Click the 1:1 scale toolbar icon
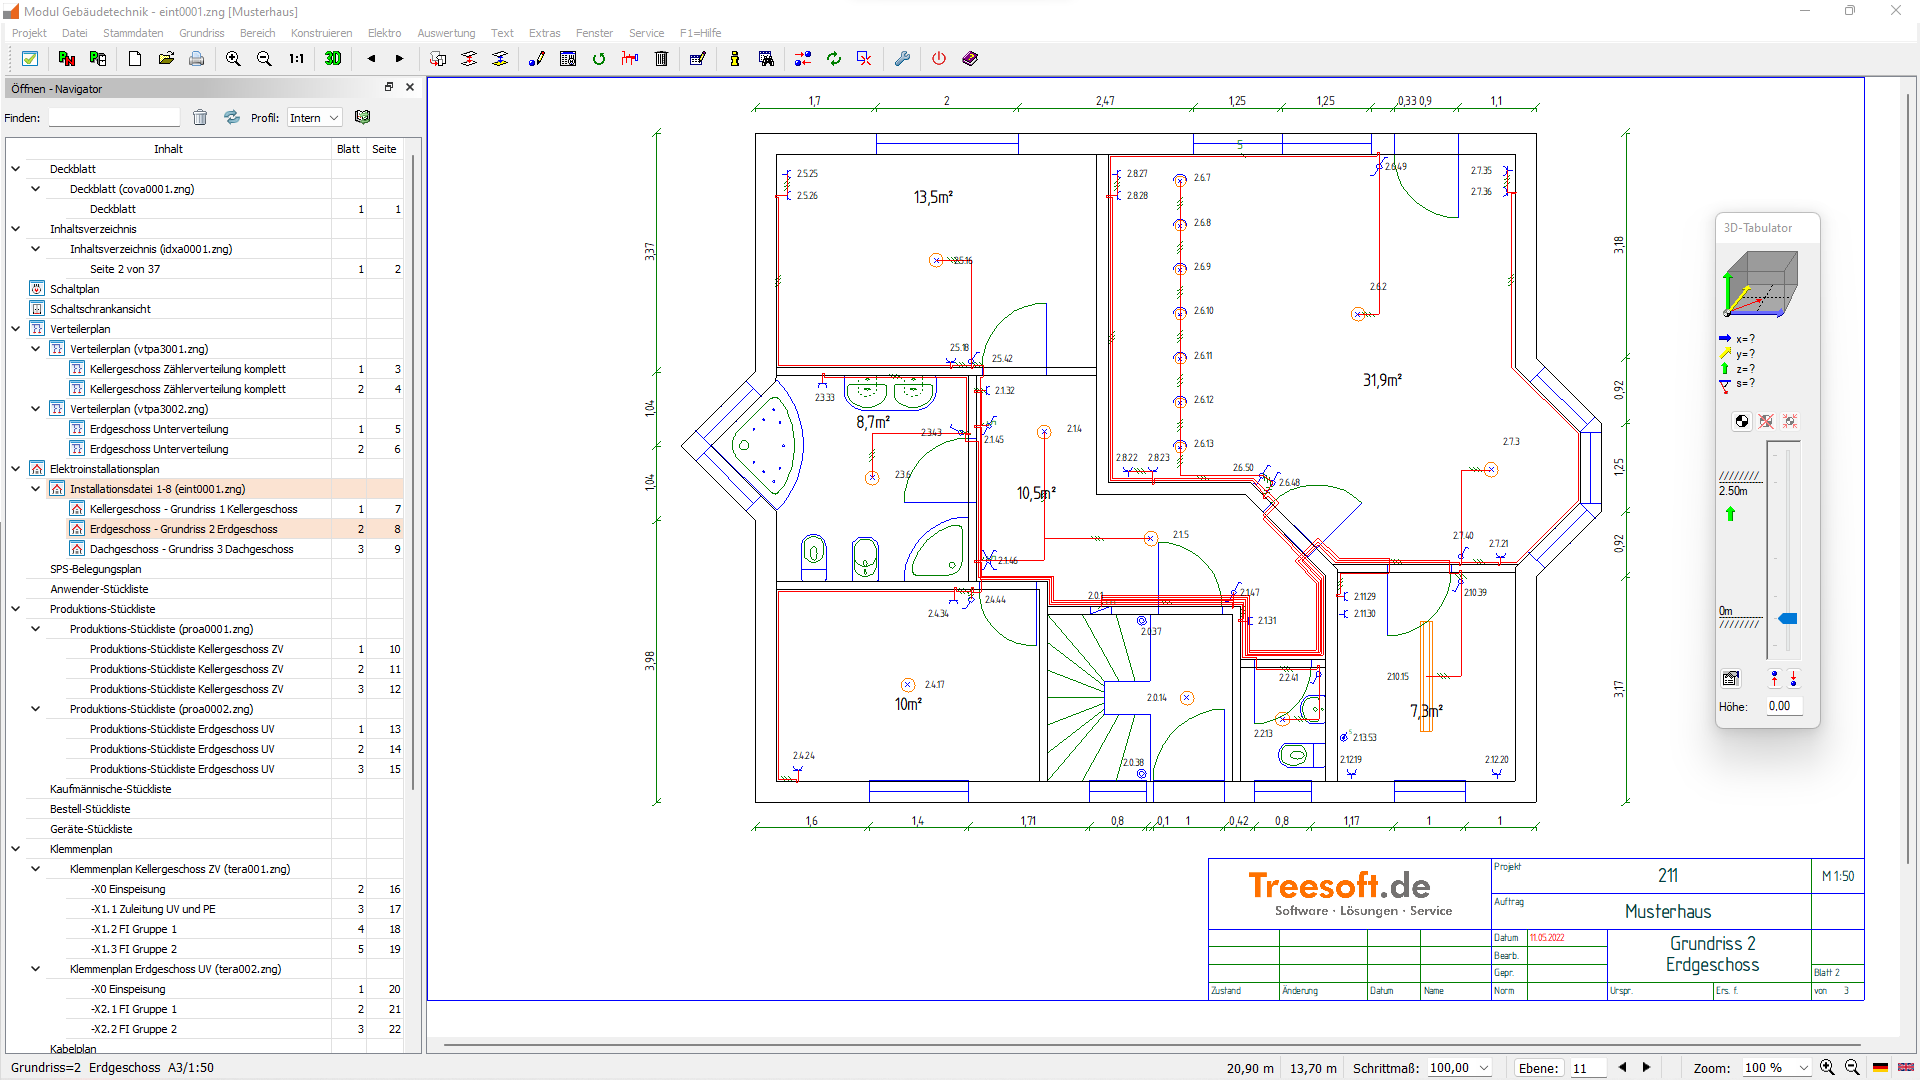The width and height of the screenshot is (1920, 1080). (297, 59)
